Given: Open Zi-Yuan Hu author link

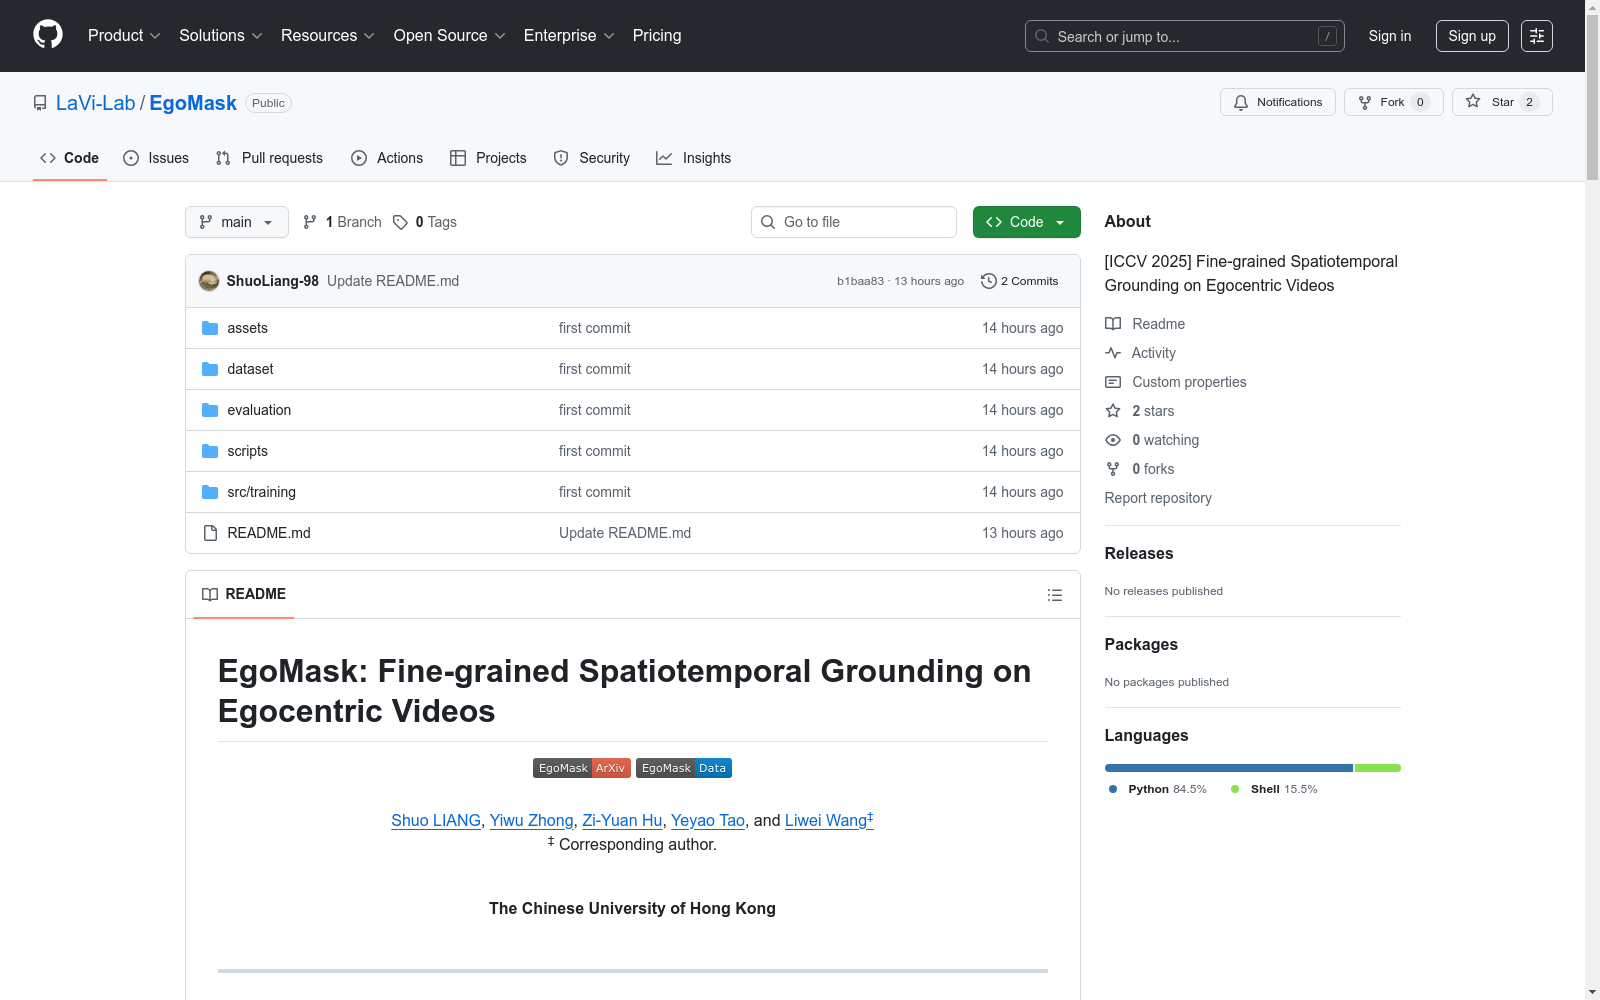Looking at the screenshot, I should 622,820.
